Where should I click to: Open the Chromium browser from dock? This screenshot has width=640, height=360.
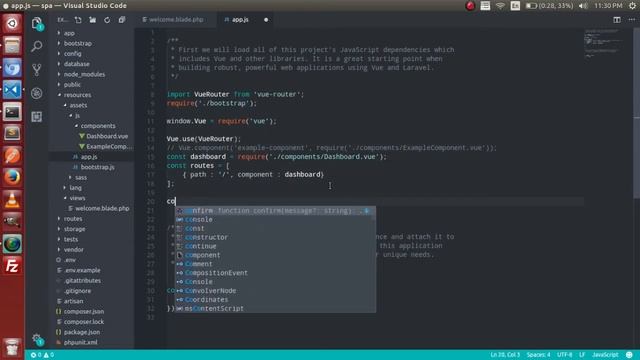point(12,68)
